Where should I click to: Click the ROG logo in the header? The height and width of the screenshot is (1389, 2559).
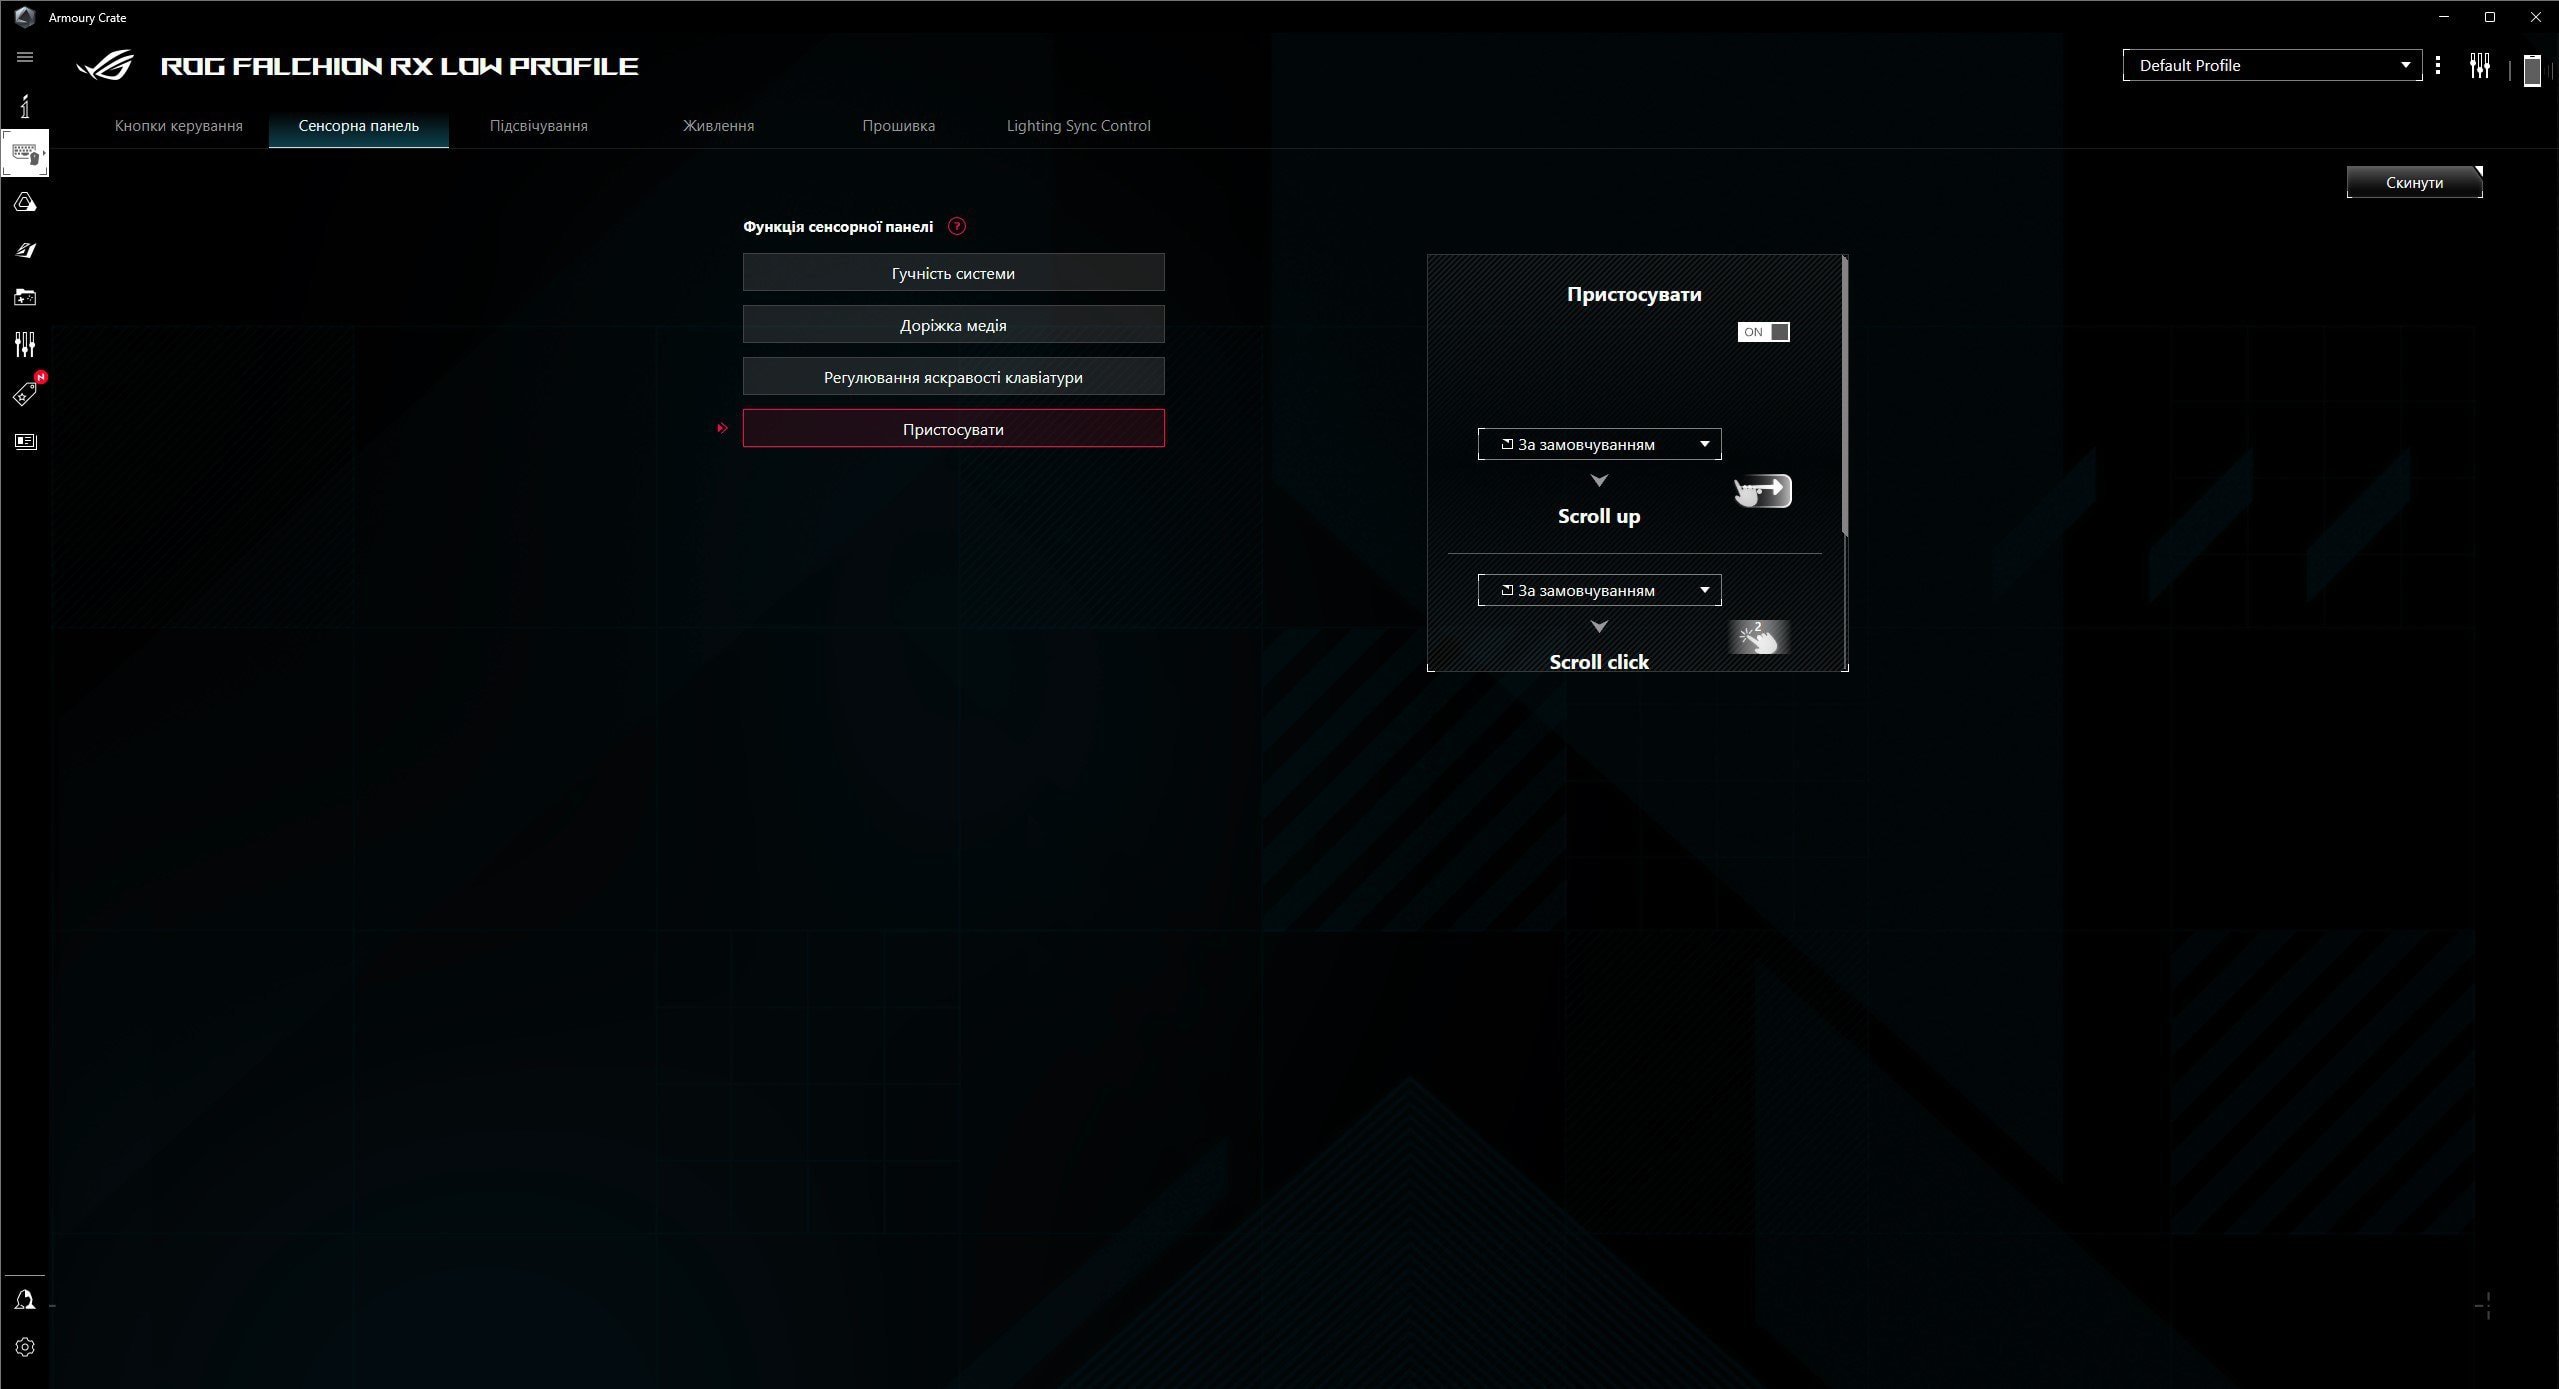coord(106,66)
